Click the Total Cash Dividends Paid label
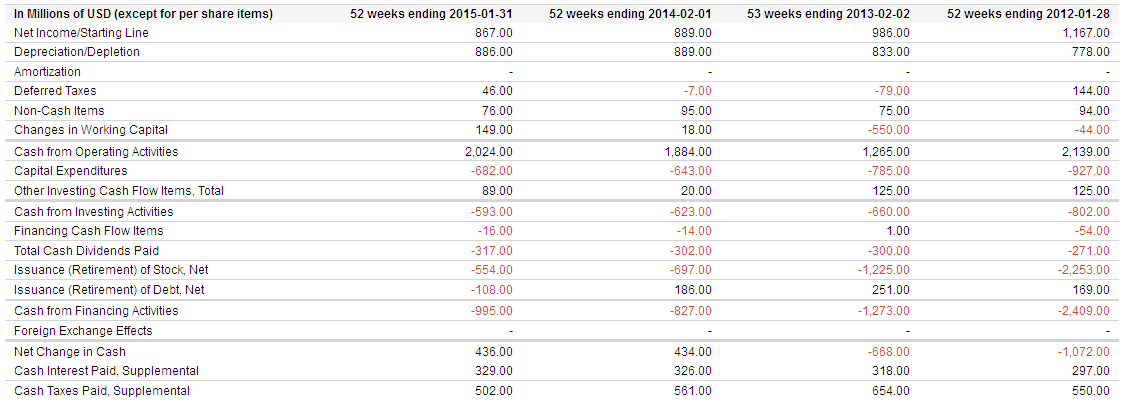The width and height of the screenshot is (1131, 408). coord(87,251)
